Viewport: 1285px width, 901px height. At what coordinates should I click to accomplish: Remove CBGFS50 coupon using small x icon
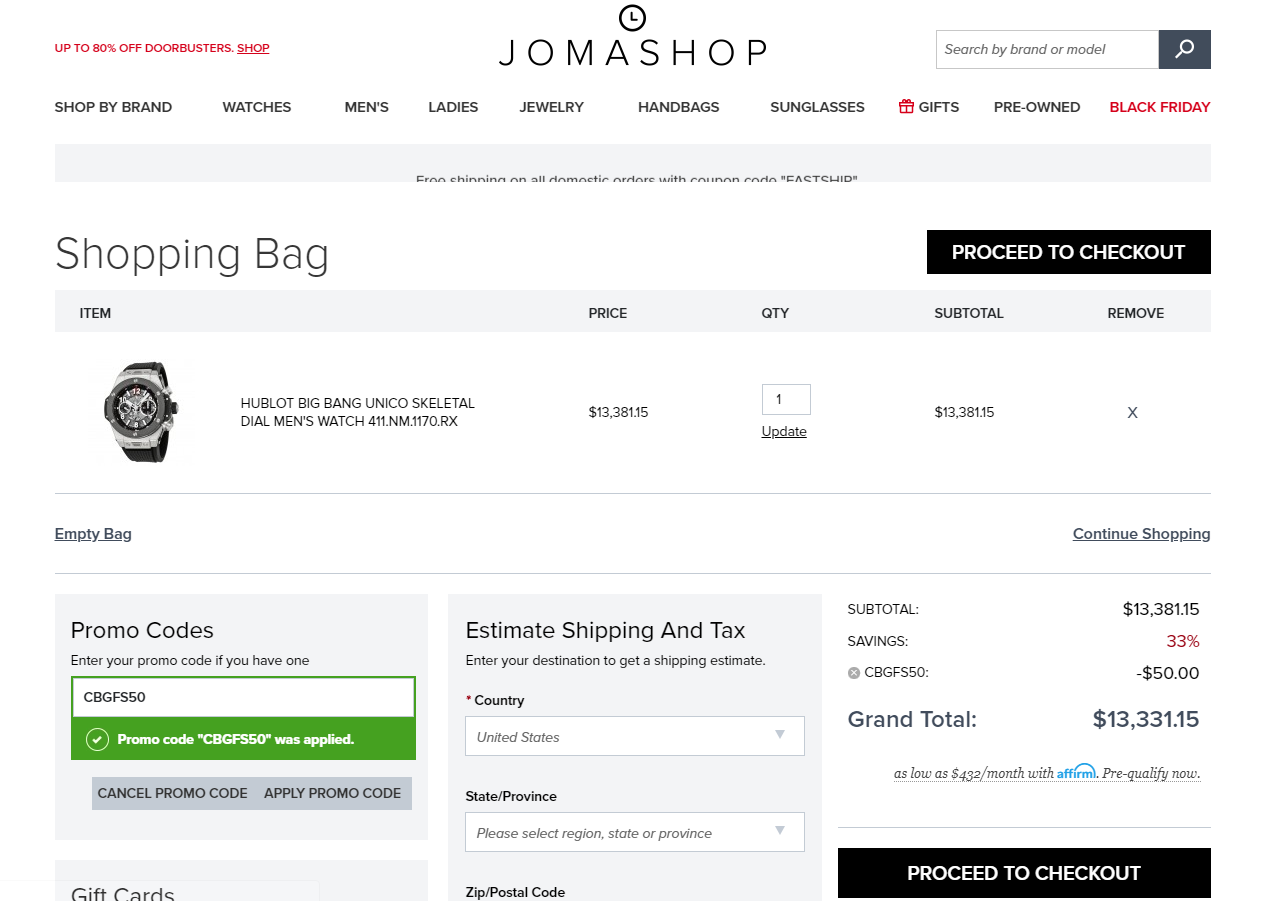[x=854, y=673]
